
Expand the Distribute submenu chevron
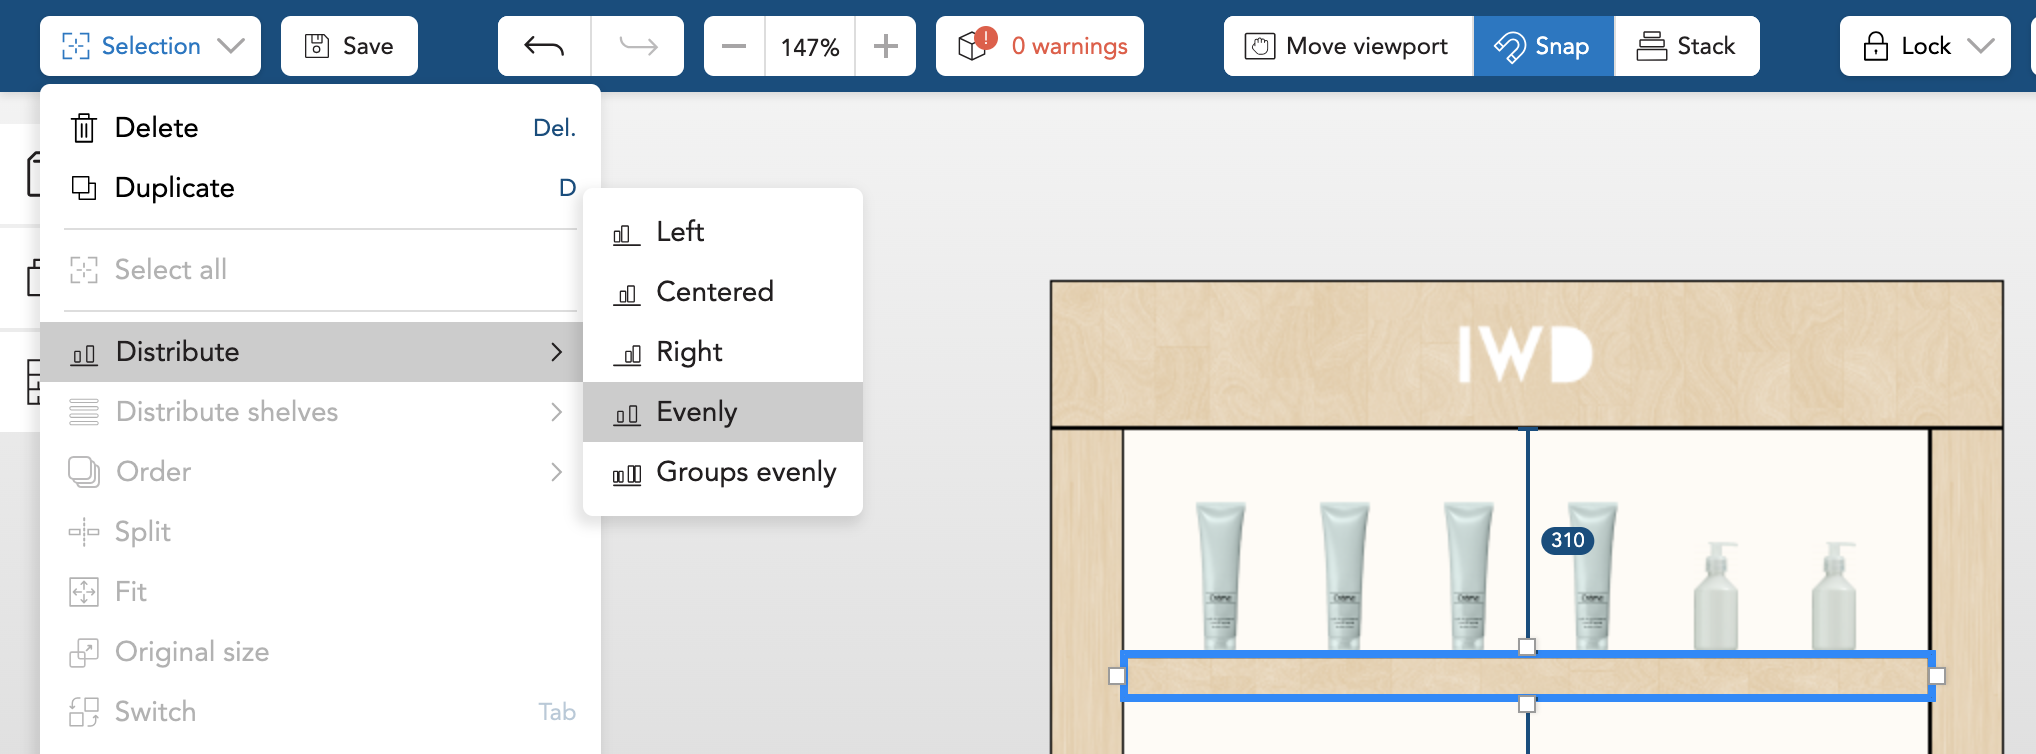pyautogui.click(x=557, y=352)
